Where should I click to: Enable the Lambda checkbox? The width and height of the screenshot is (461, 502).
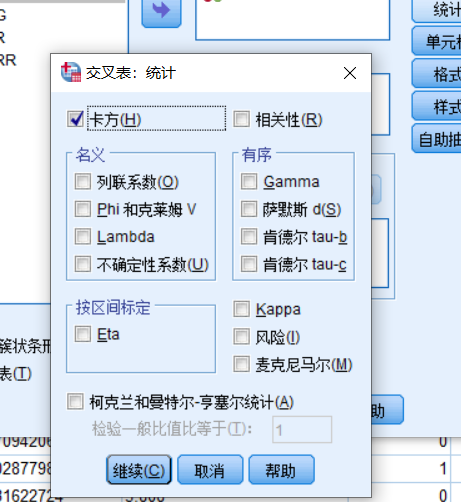[83, 237]
